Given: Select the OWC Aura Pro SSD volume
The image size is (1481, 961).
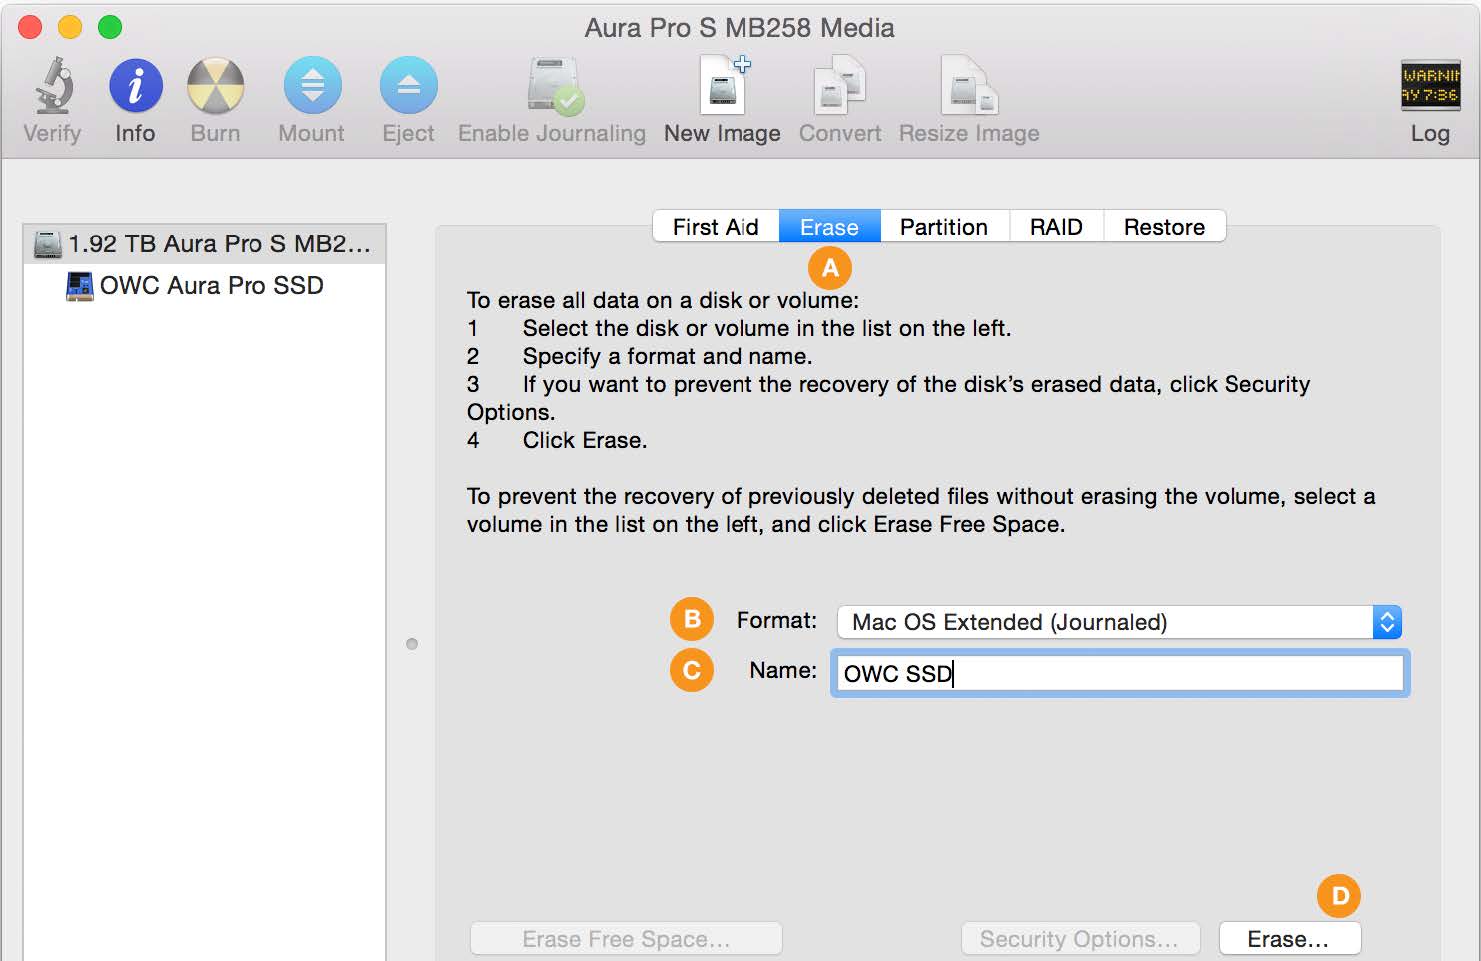Looking at the screenshot, I should click(x=210, y=285).
